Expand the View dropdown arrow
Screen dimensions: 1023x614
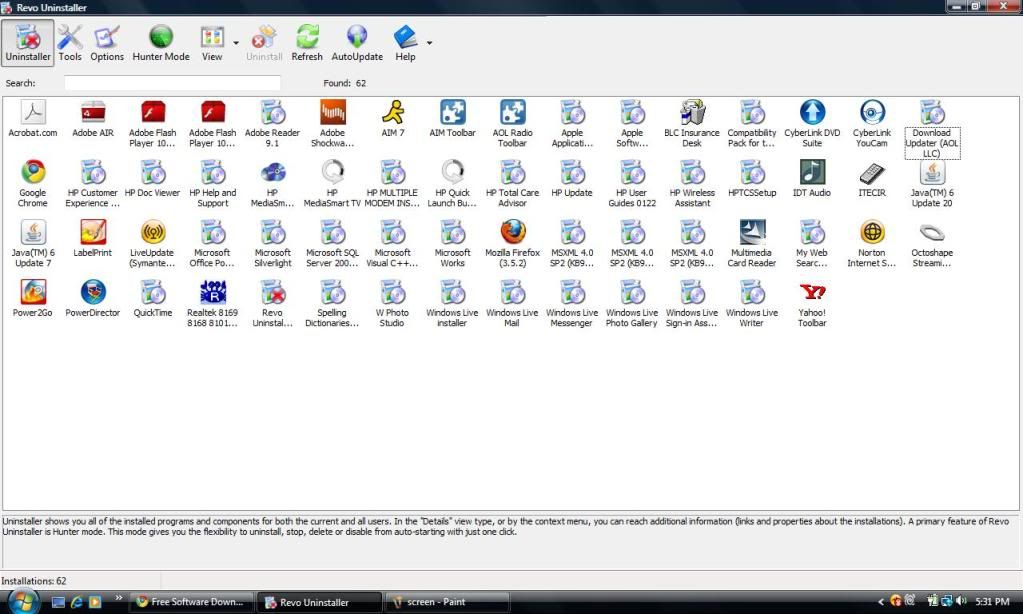236,43
